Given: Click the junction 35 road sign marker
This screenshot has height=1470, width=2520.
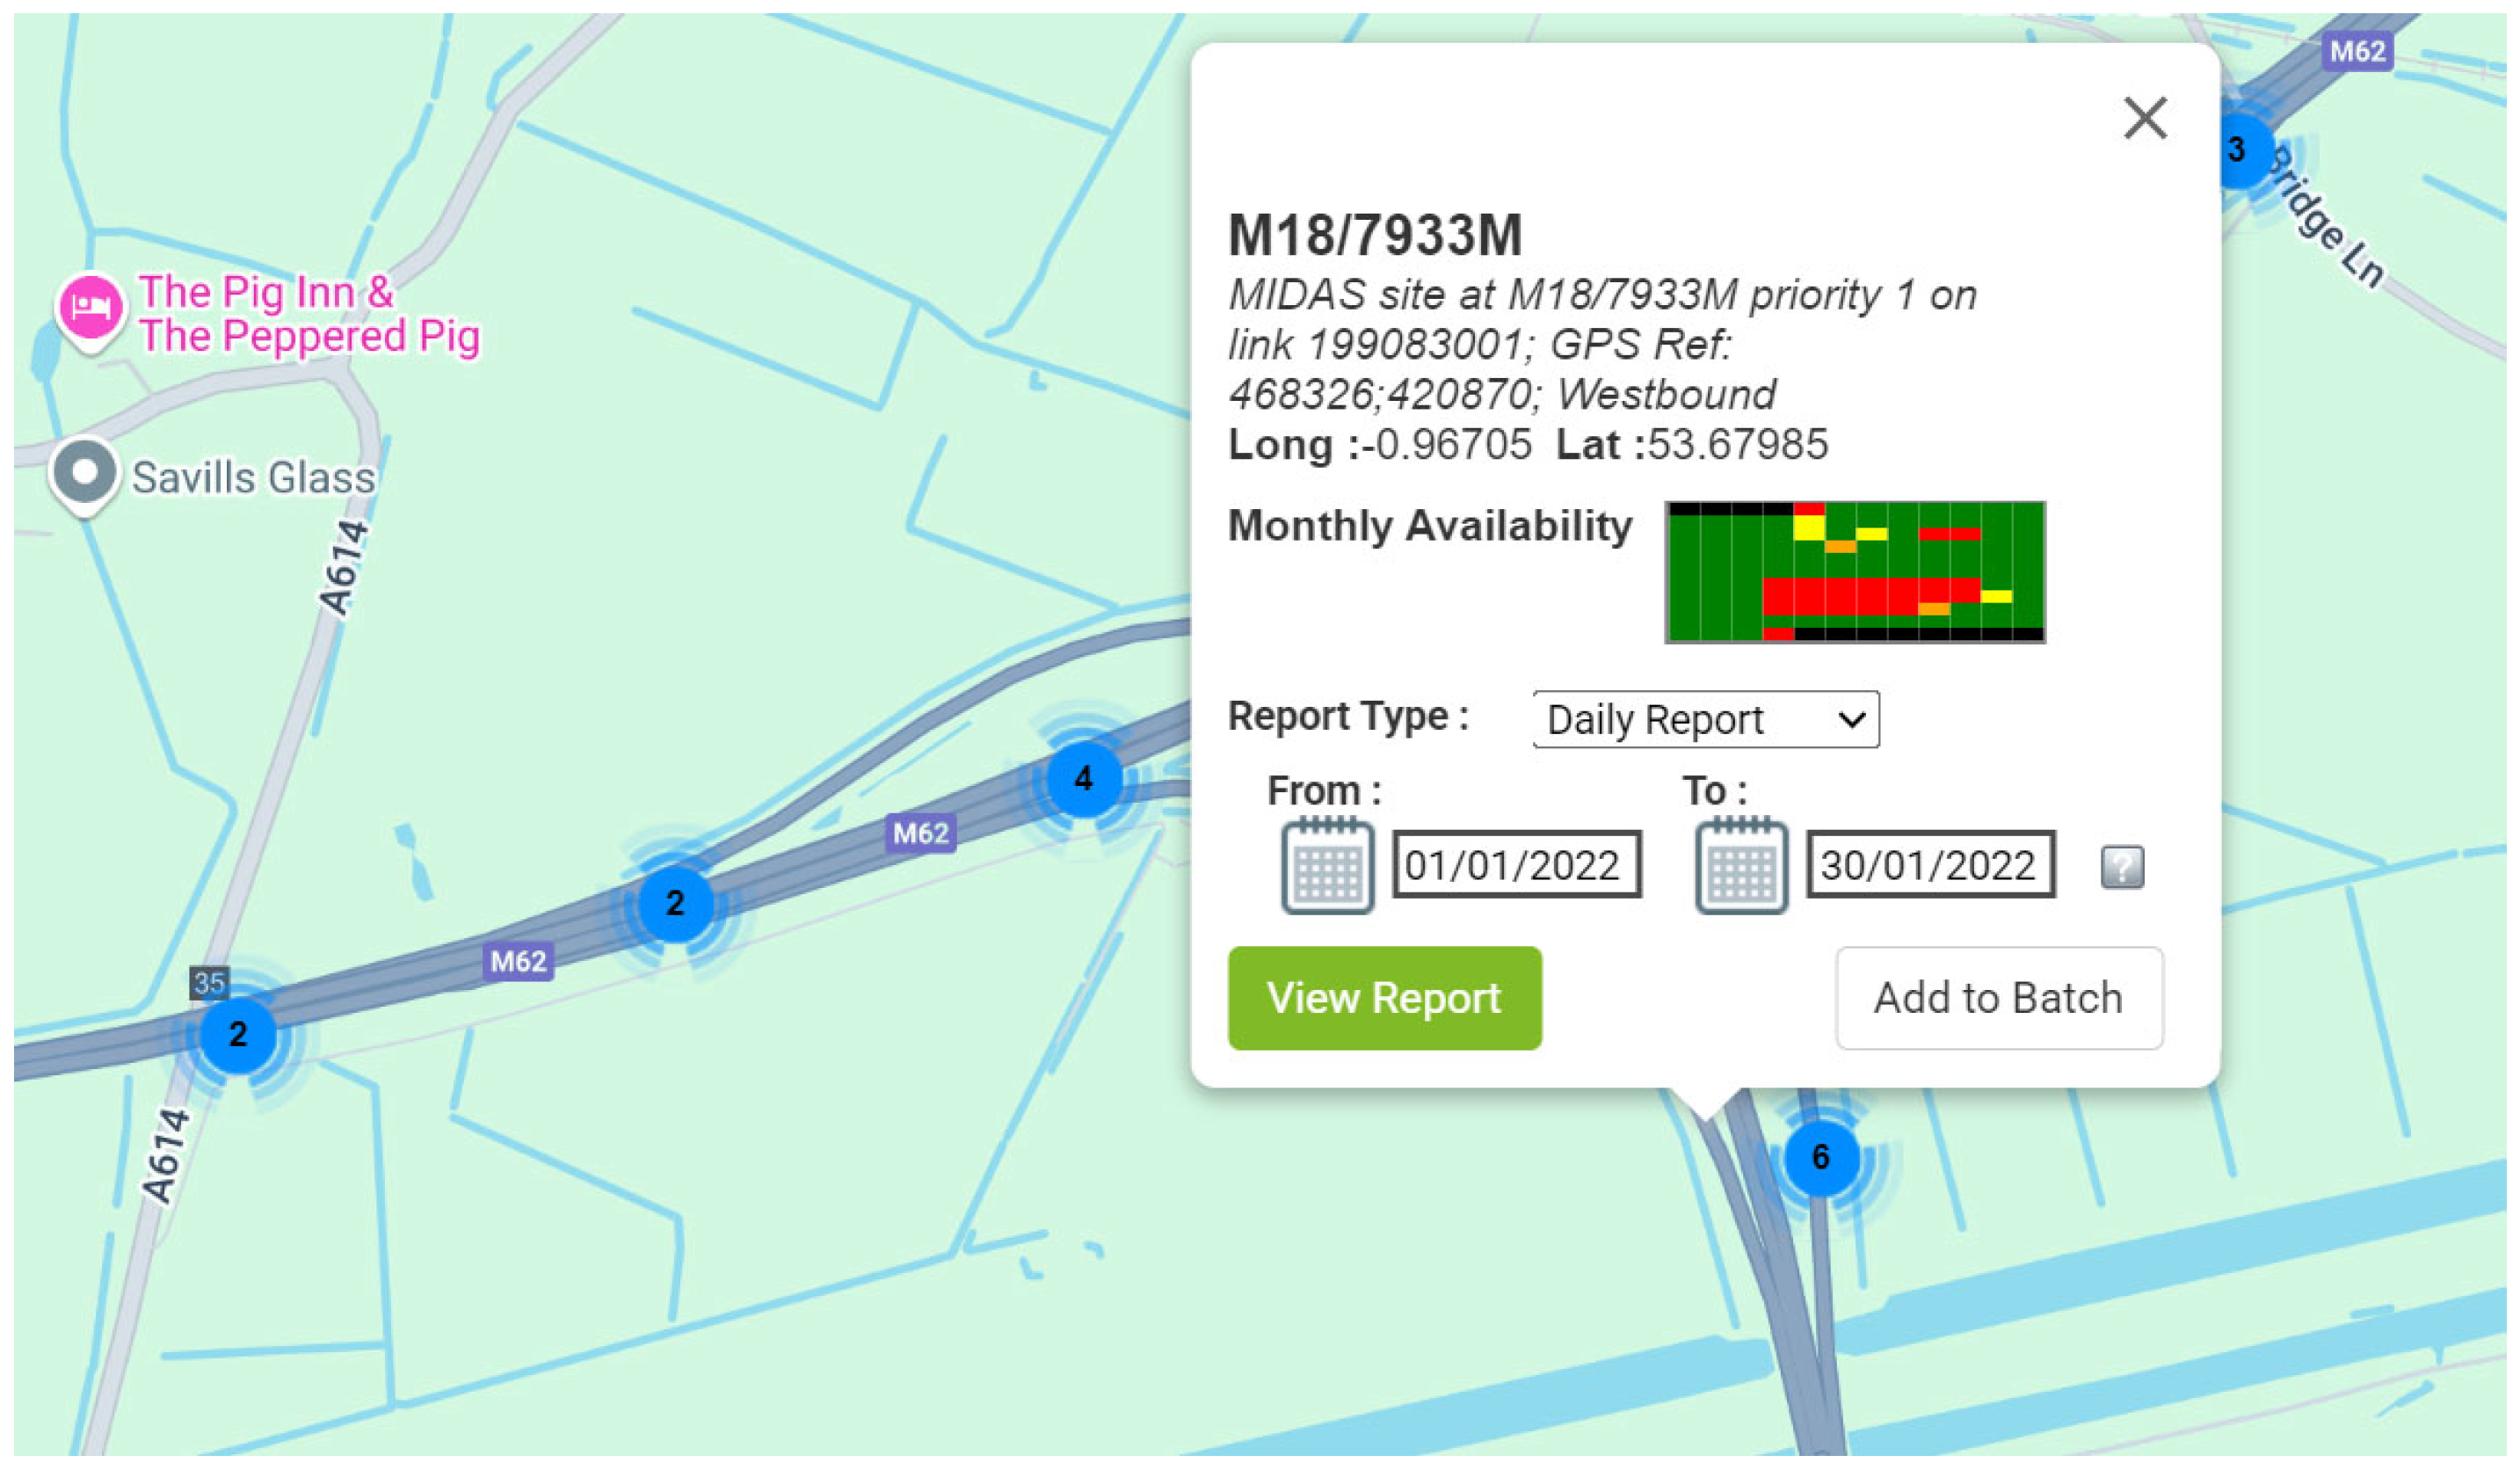Looking at the screenshot, I should [x=209, y=983].
